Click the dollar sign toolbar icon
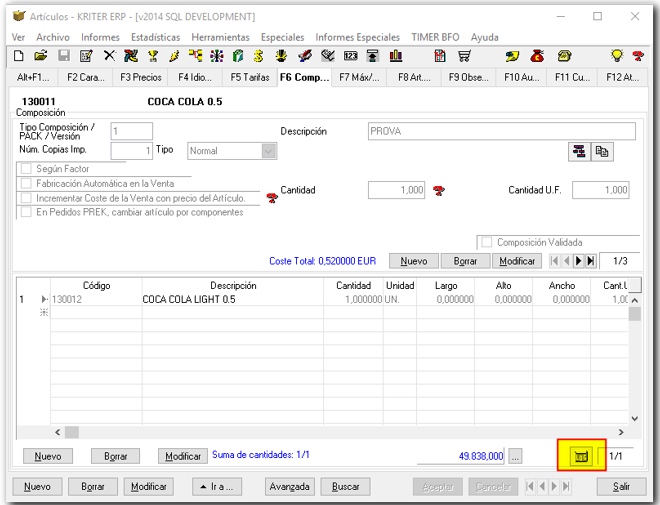 point(258,56)
